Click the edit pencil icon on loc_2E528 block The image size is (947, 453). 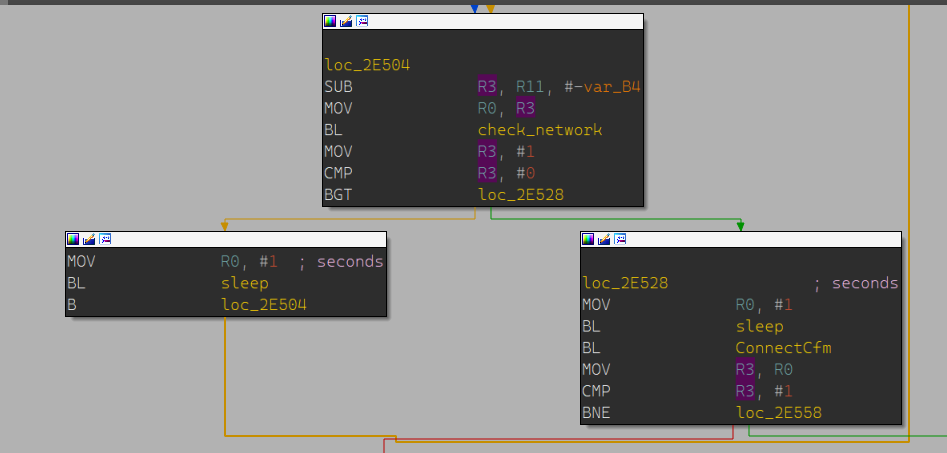tap(604, 239)
